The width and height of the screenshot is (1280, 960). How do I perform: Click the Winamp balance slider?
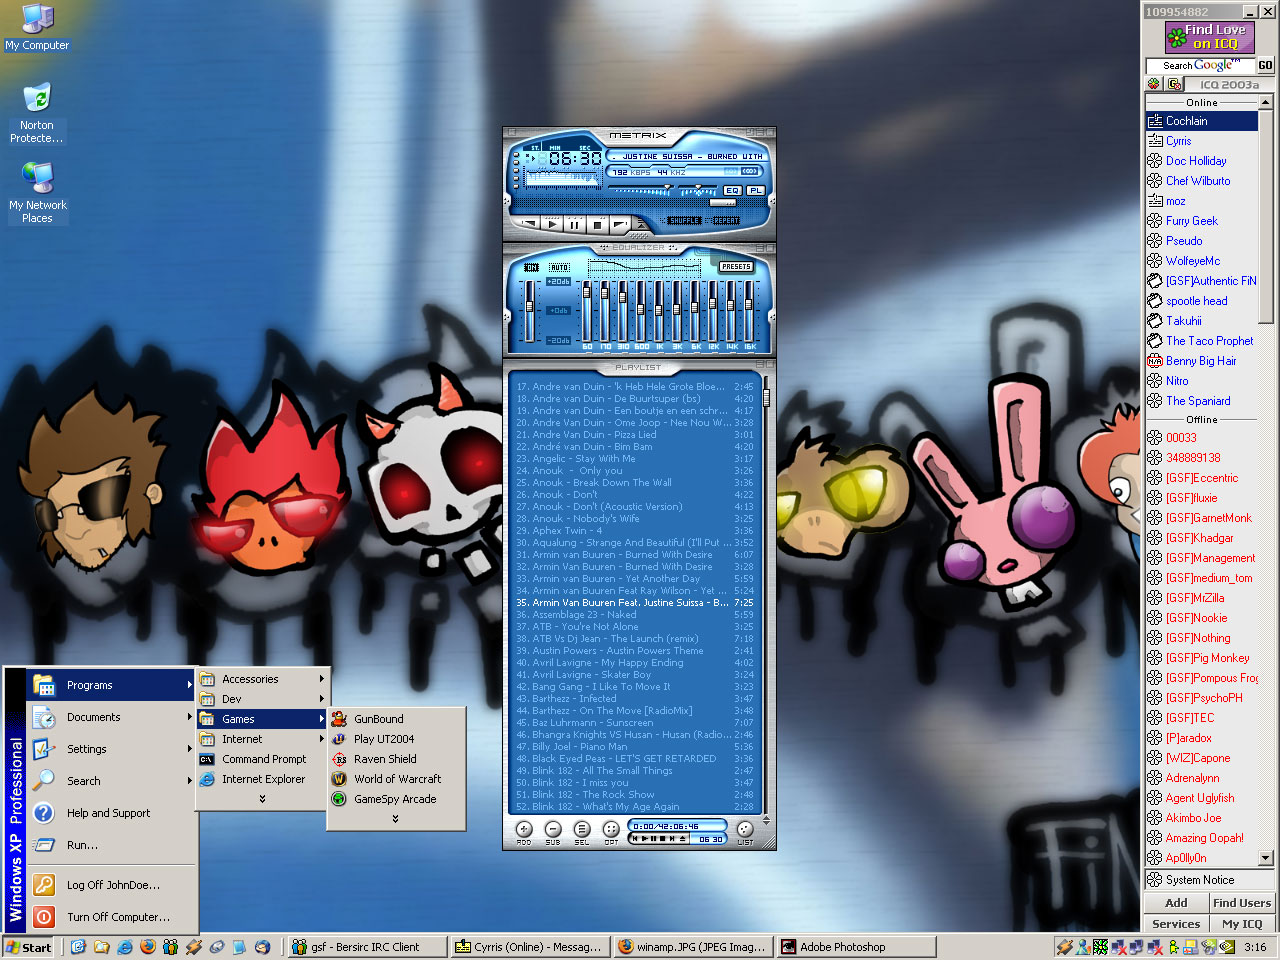[697, 188]
